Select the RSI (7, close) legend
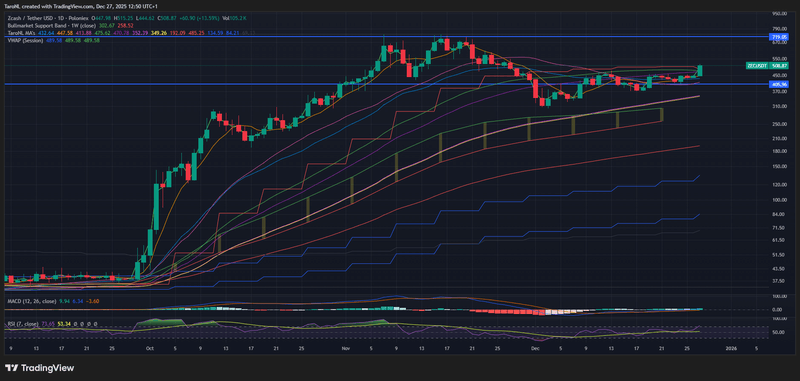 pos(23,324)
